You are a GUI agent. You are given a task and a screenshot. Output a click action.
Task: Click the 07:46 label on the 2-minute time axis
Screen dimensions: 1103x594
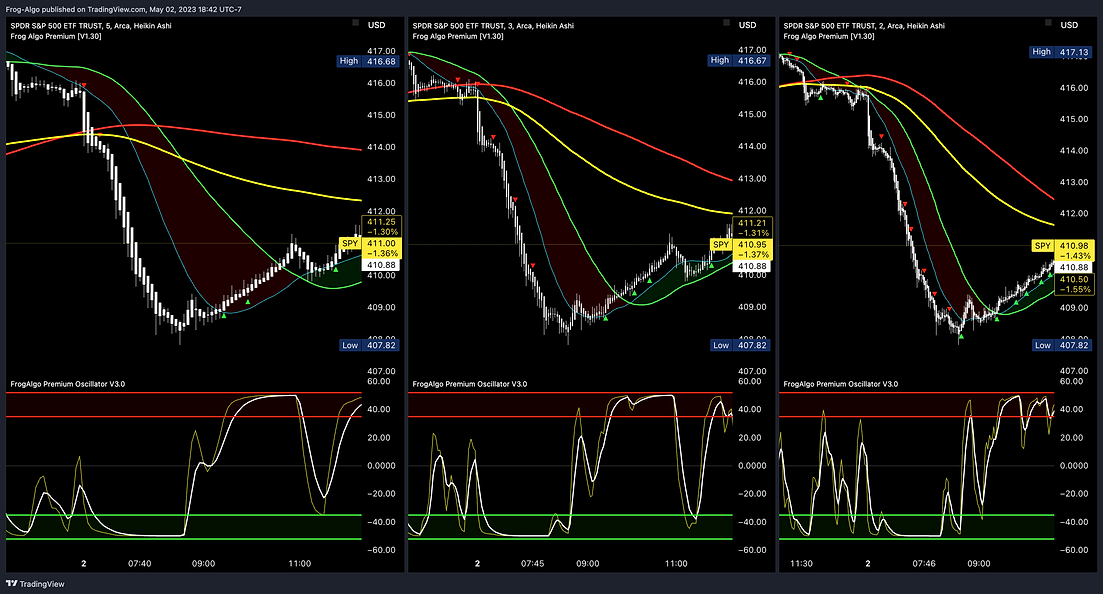click(x=924, y=564)
